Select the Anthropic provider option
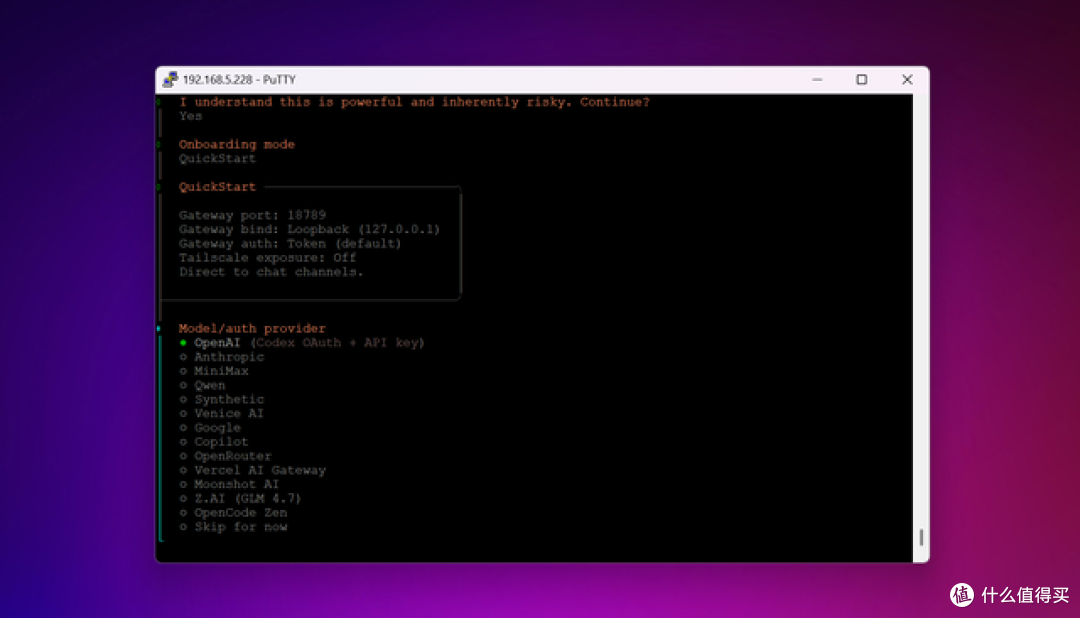The image size is (1080, 618). [222, 357]
